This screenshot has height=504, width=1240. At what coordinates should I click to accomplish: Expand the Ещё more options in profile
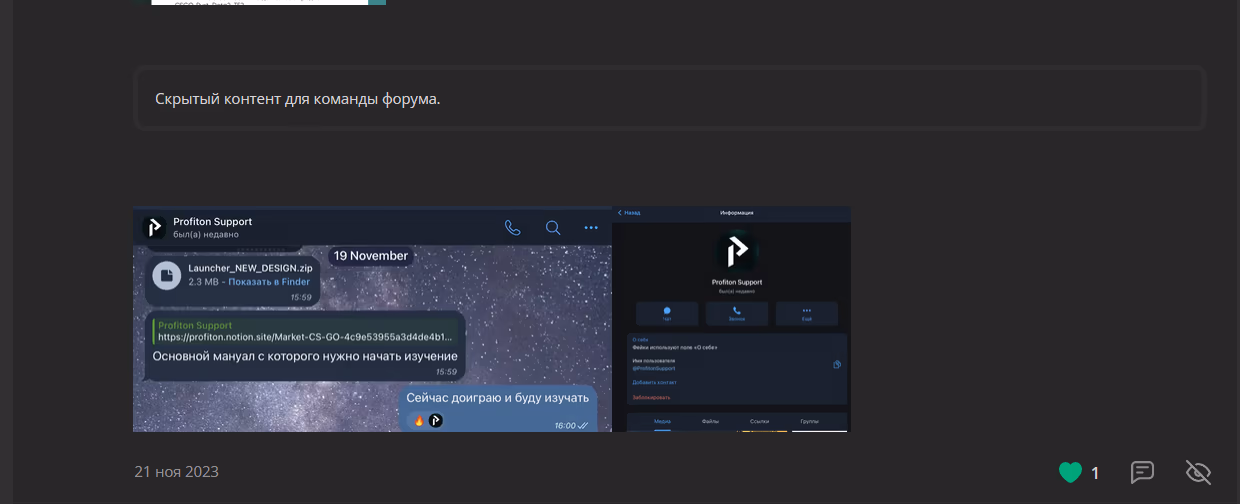pyautogui.click(x=806, y=313)
